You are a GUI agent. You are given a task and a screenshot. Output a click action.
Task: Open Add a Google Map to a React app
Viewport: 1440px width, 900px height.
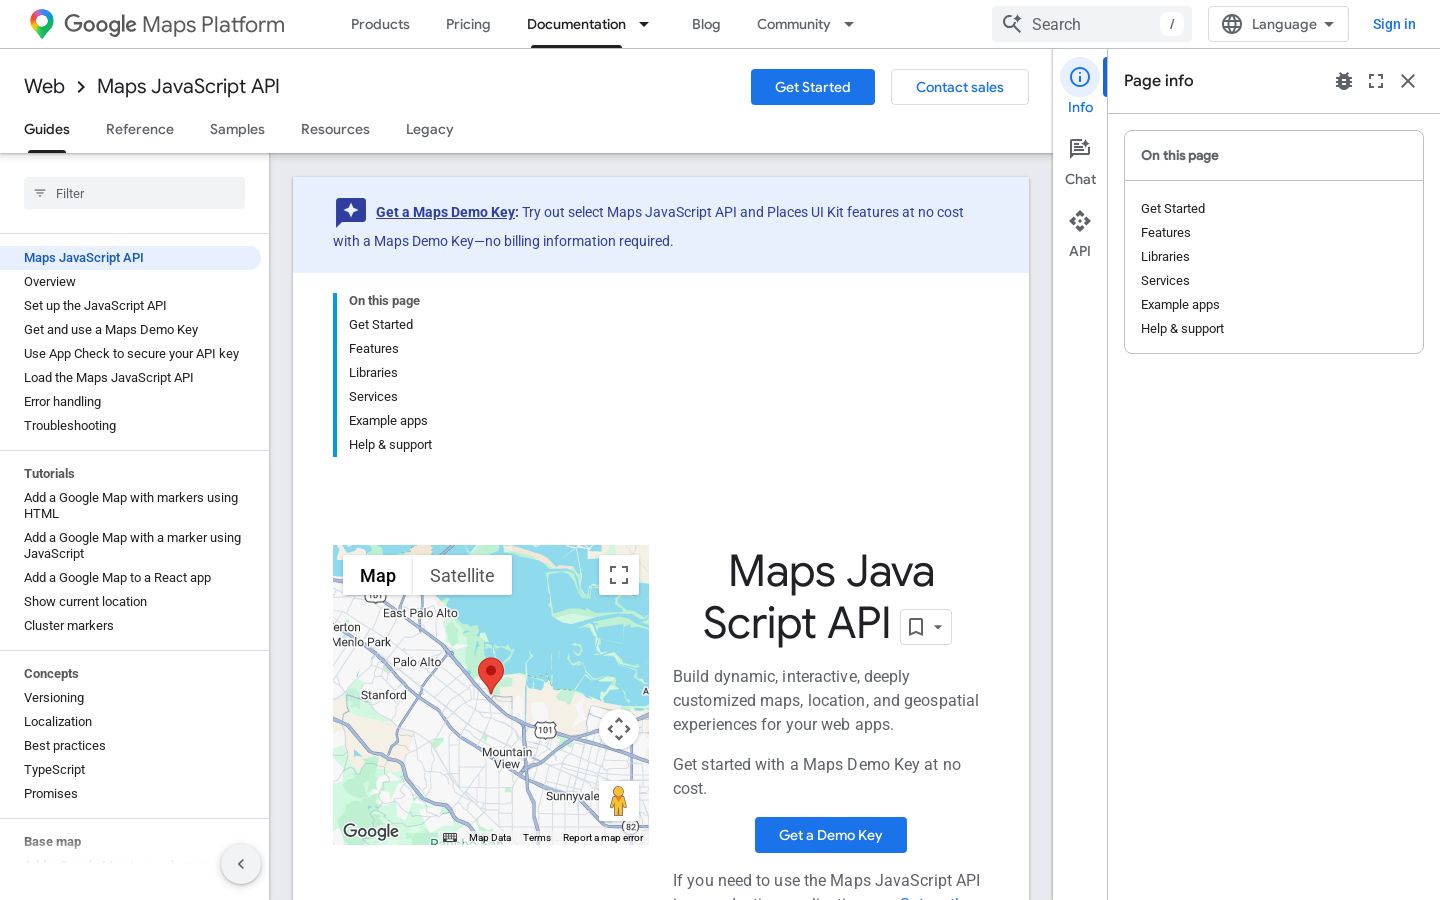118,578
